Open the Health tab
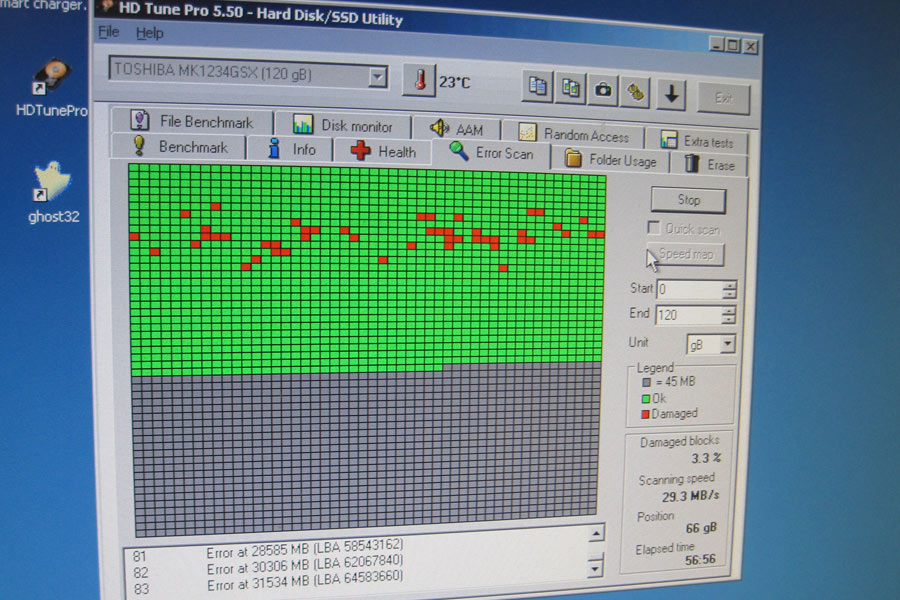The height and width of the screenshot is (600, 900). pyautogui.click(x=382, y=151)
